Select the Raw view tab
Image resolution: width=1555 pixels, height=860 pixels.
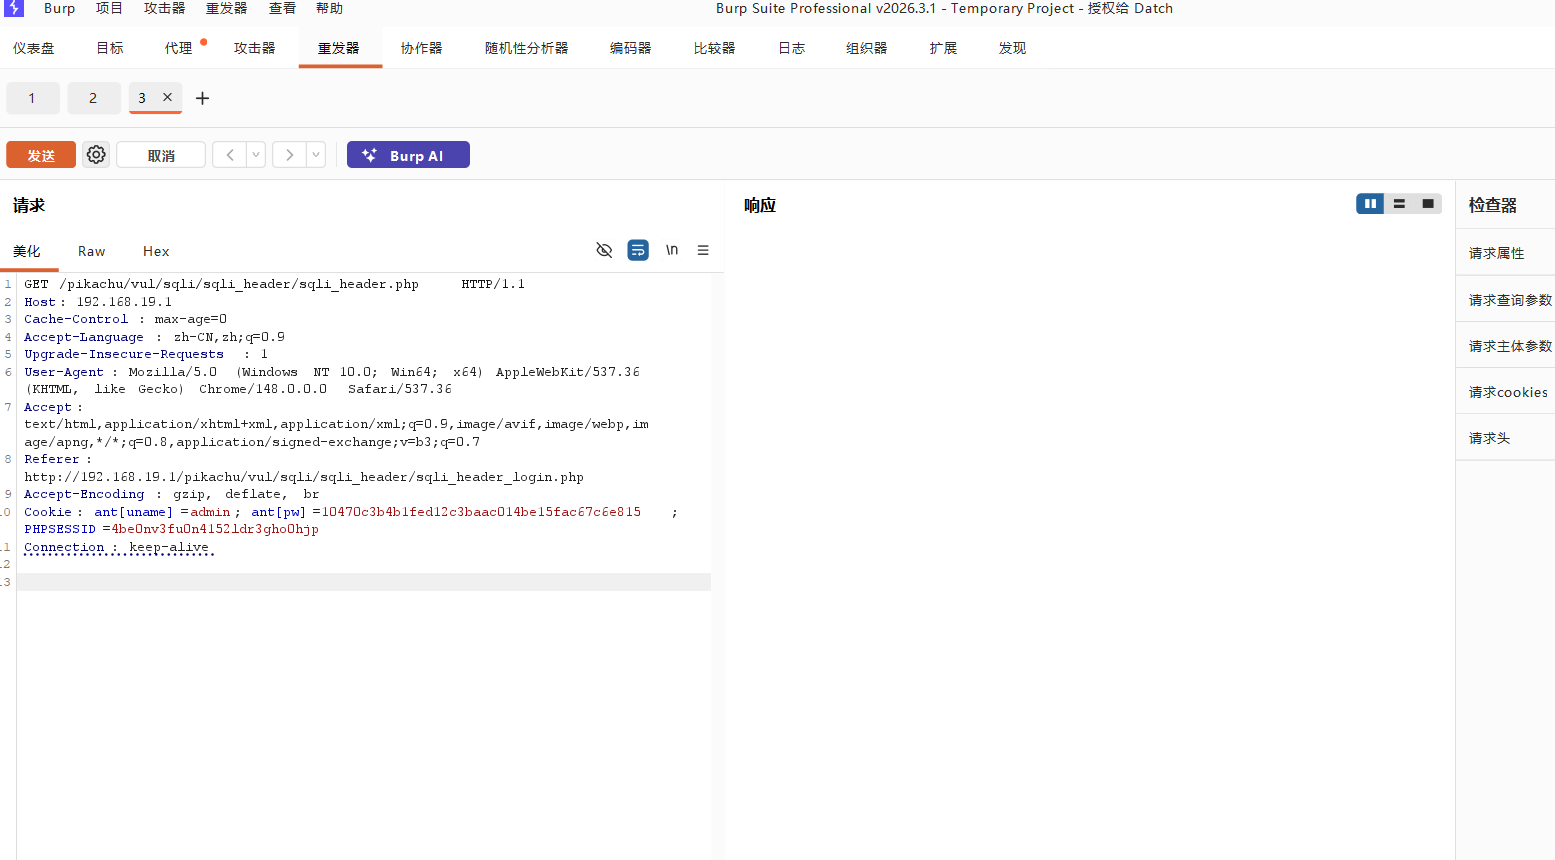coord(91,251)
